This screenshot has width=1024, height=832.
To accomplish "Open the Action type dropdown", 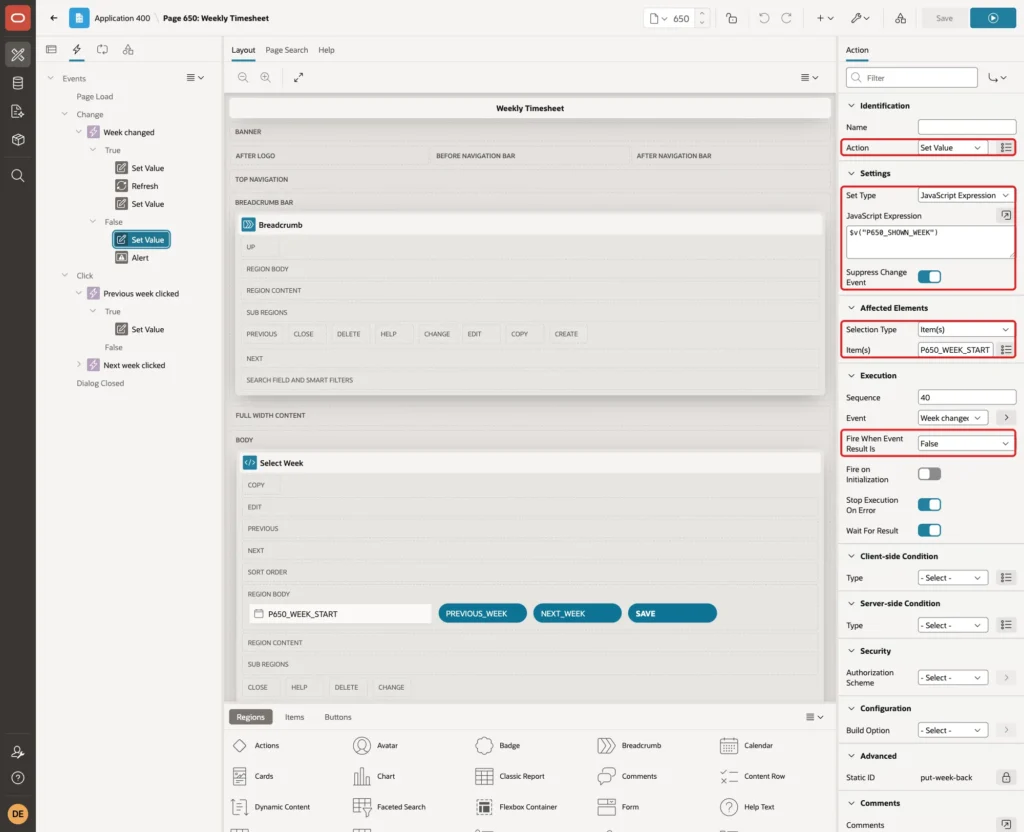I will pos(952,148).
